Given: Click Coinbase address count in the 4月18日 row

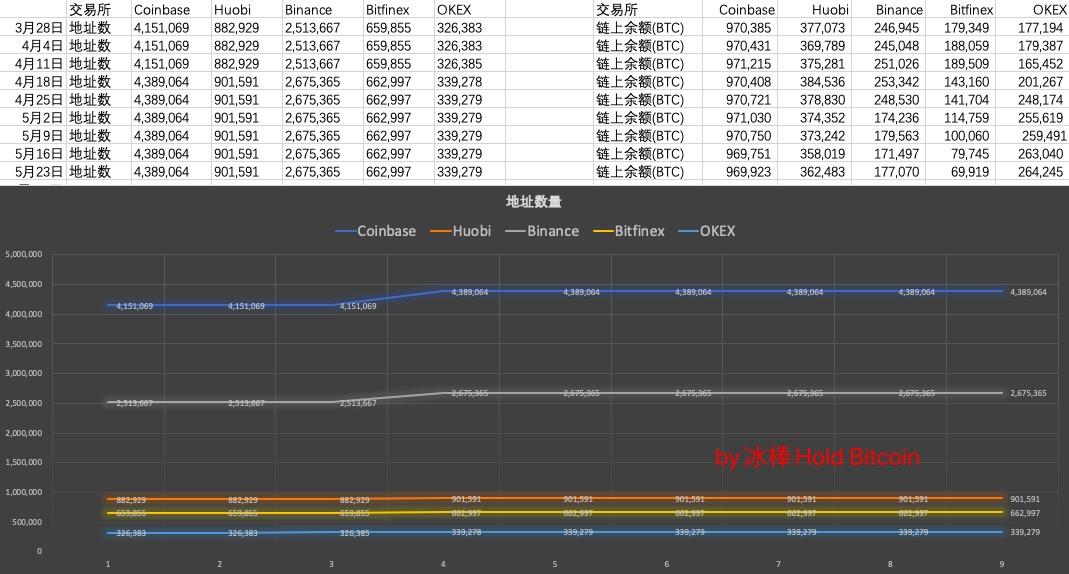Looking at the screenshot, I should point(162,82).
